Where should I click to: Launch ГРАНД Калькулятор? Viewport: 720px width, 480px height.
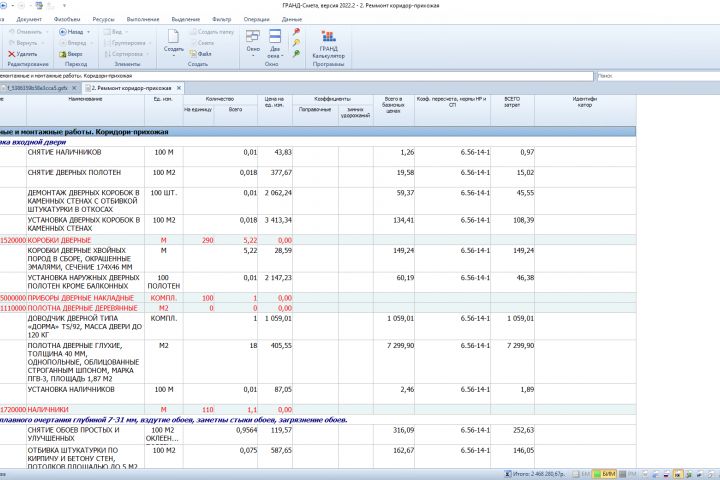click(x=328, y=45)
